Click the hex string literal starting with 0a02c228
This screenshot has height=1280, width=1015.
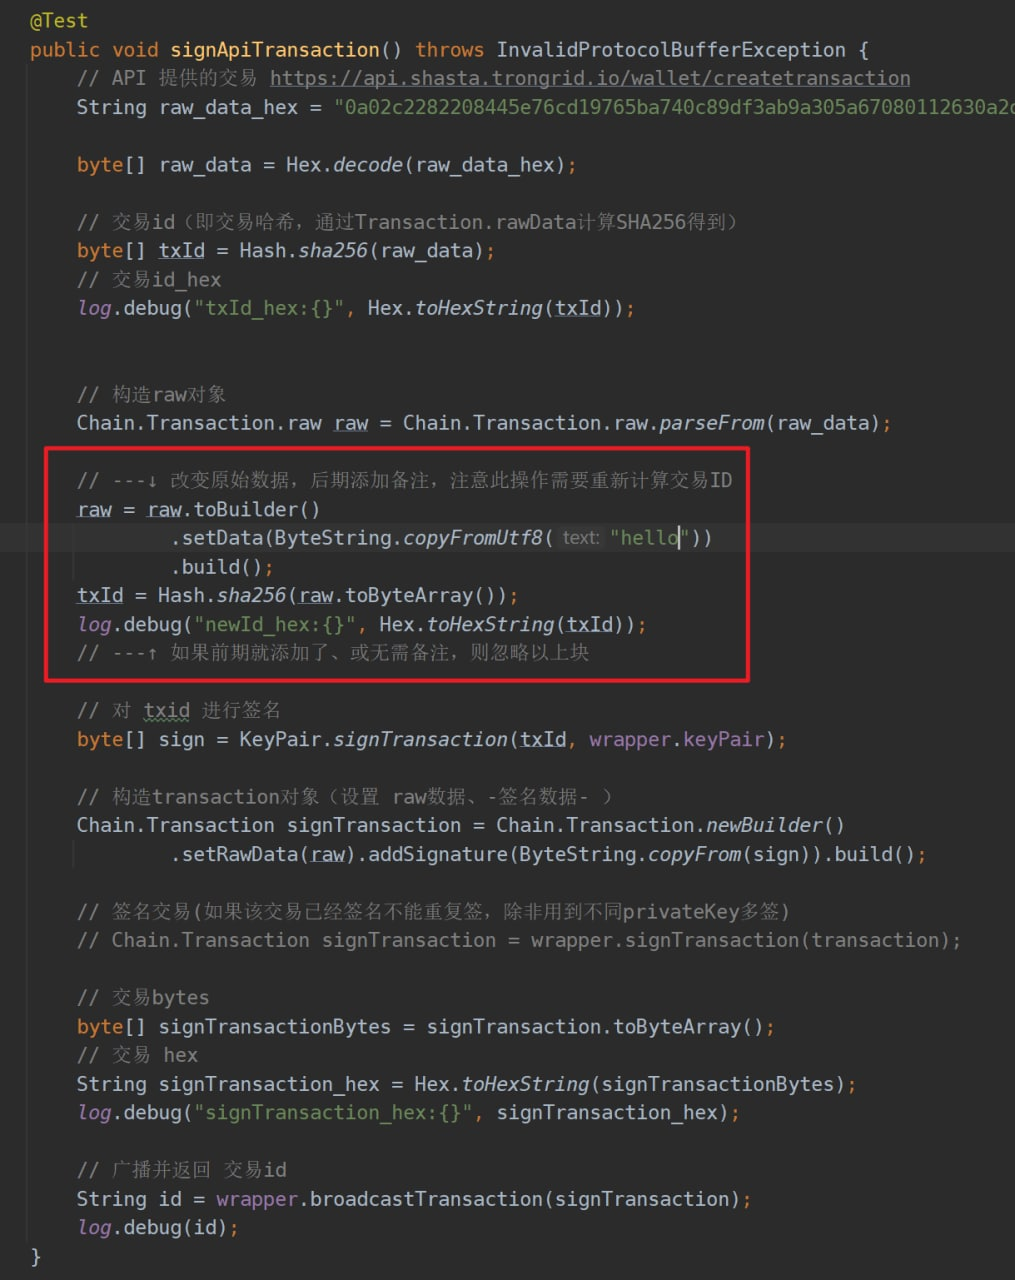[x=674, y=107]
